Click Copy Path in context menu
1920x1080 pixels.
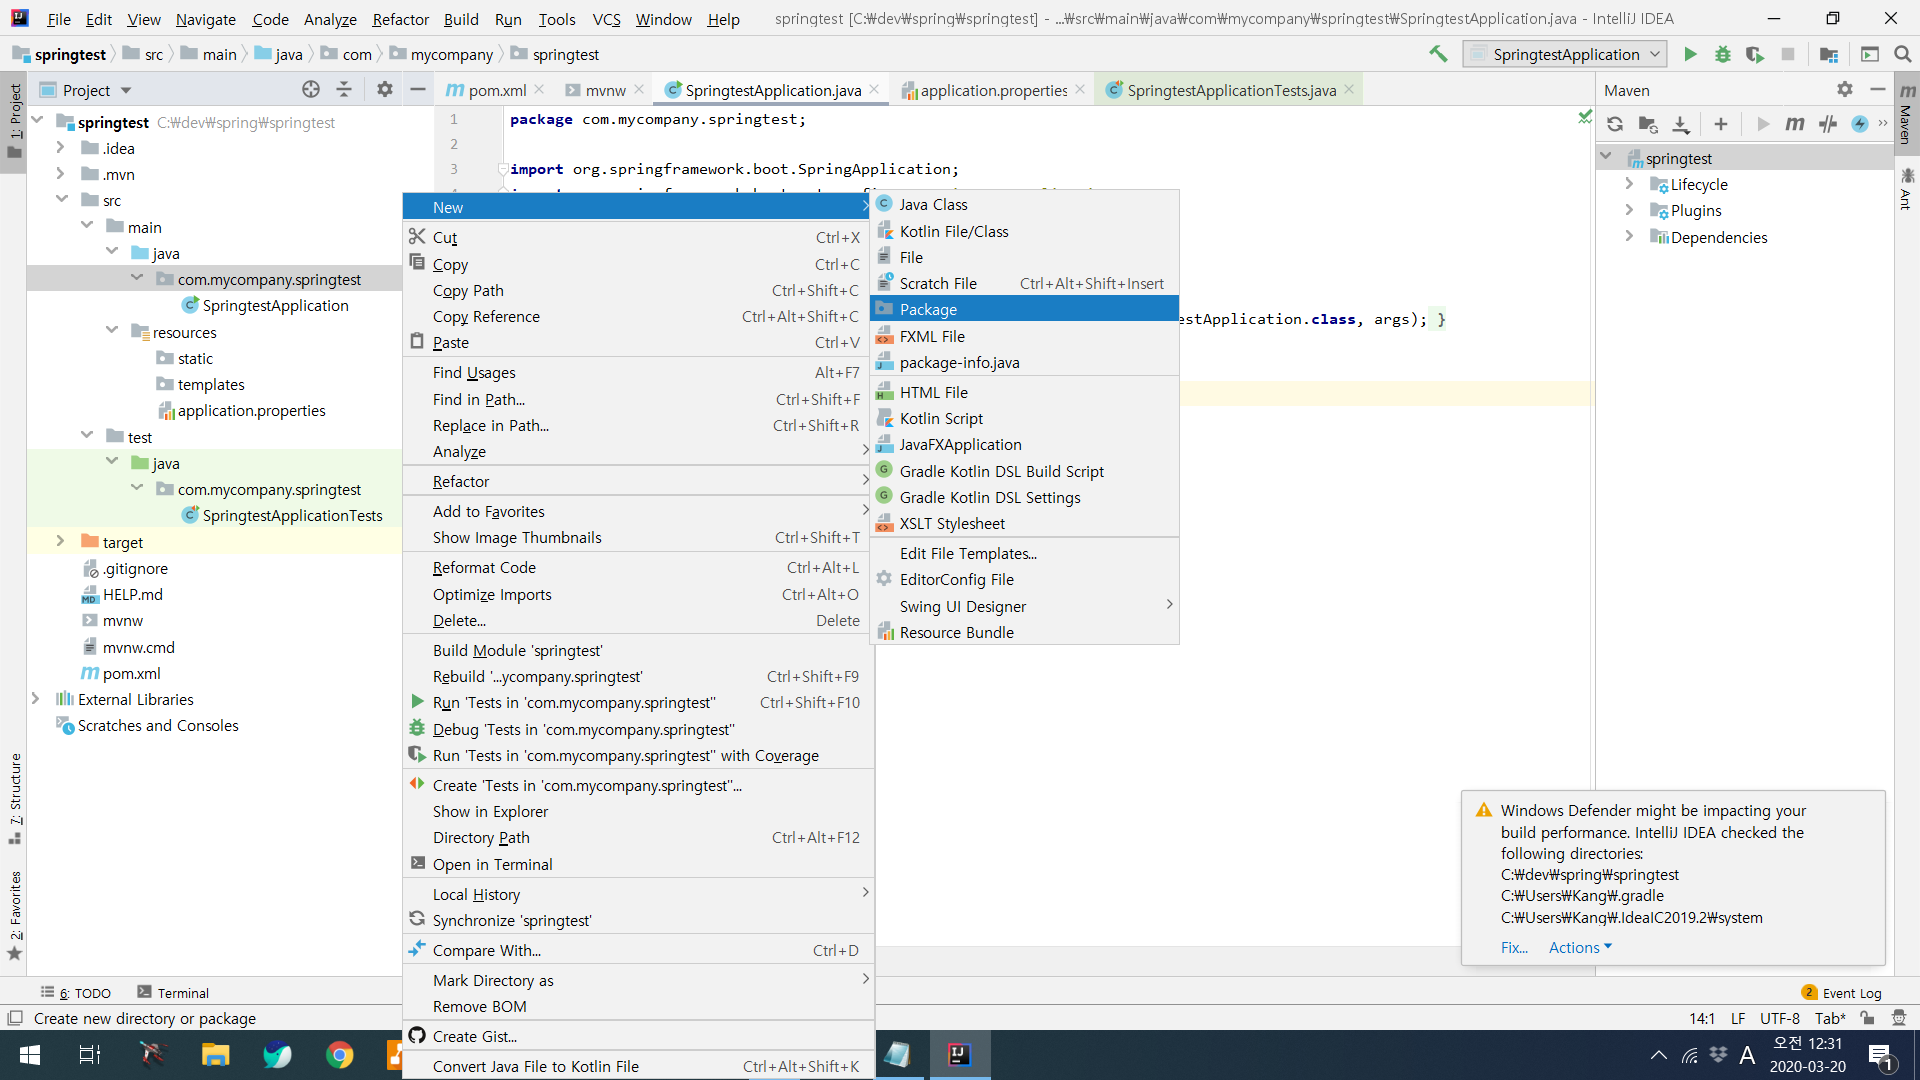click(x=638, y=290)
